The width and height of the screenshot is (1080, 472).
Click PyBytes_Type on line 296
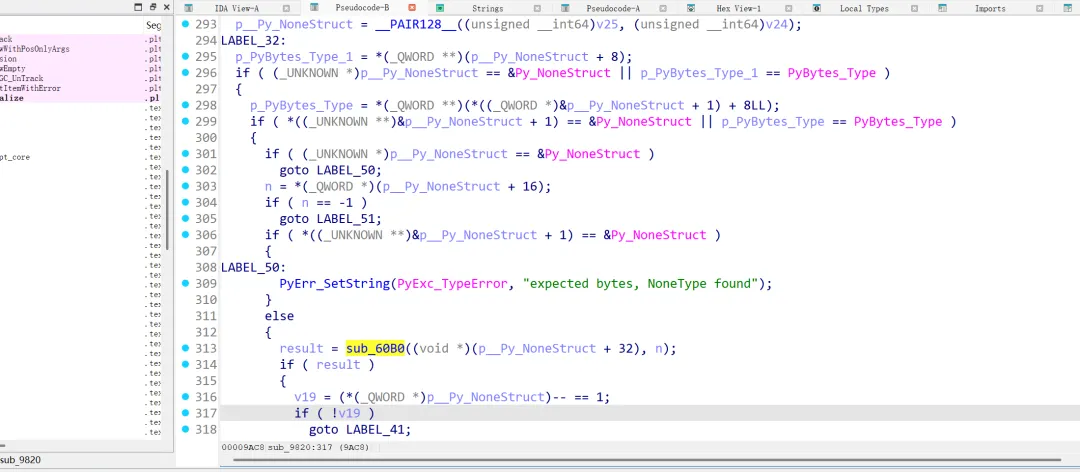(831, 73)
